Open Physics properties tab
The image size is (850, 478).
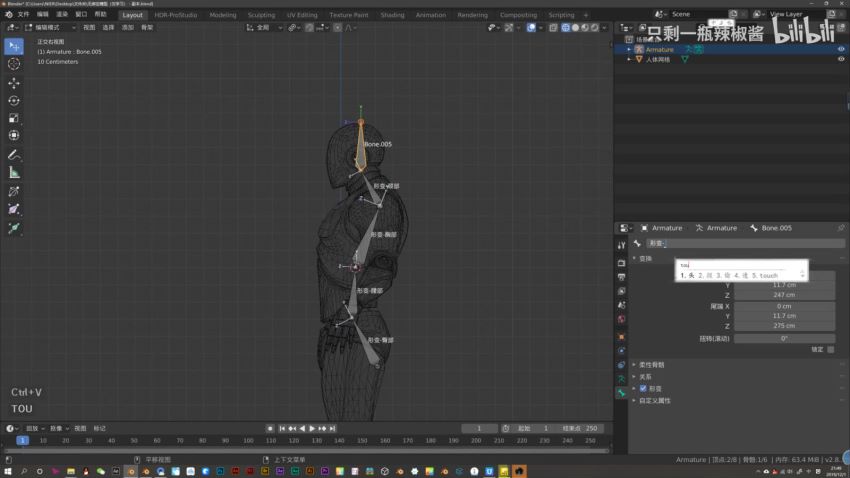(x=621, y=351)
